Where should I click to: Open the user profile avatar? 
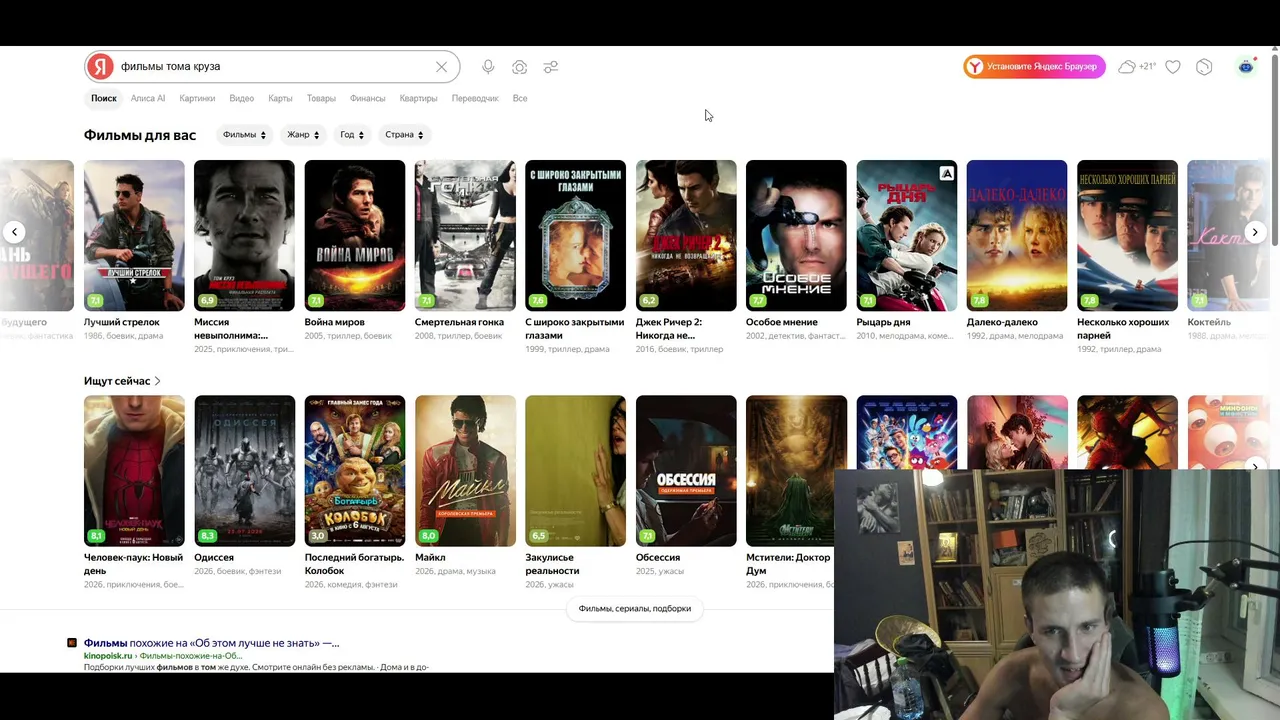pos(1246,67)
